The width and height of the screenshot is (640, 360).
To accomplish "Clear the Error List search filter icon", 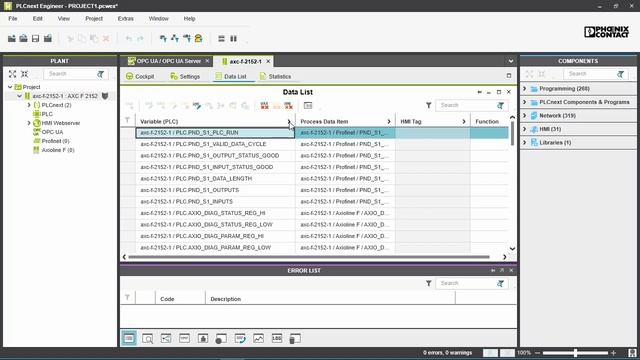I will 500,284.
